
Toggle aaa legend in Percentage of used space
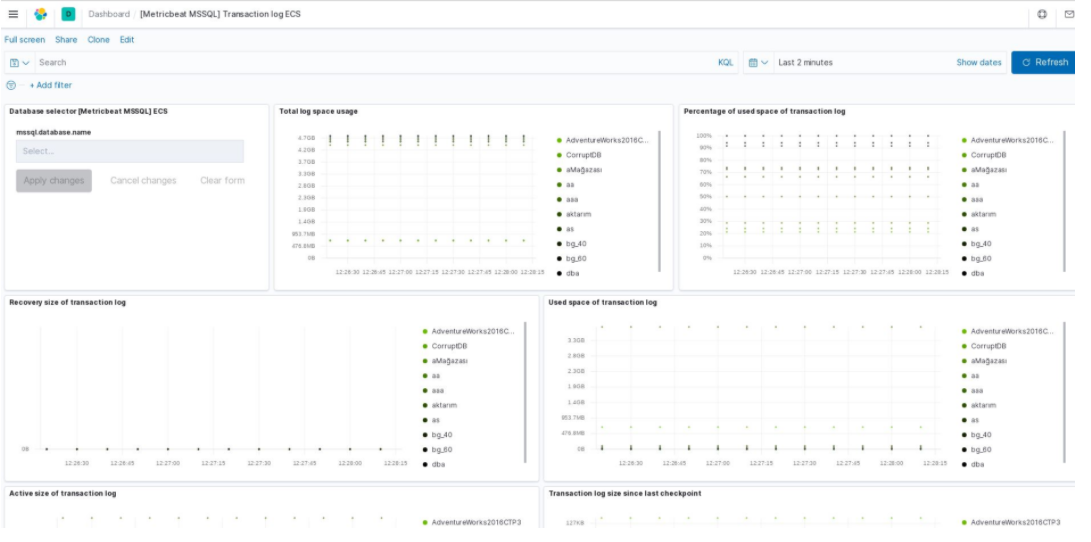[973, 200]
